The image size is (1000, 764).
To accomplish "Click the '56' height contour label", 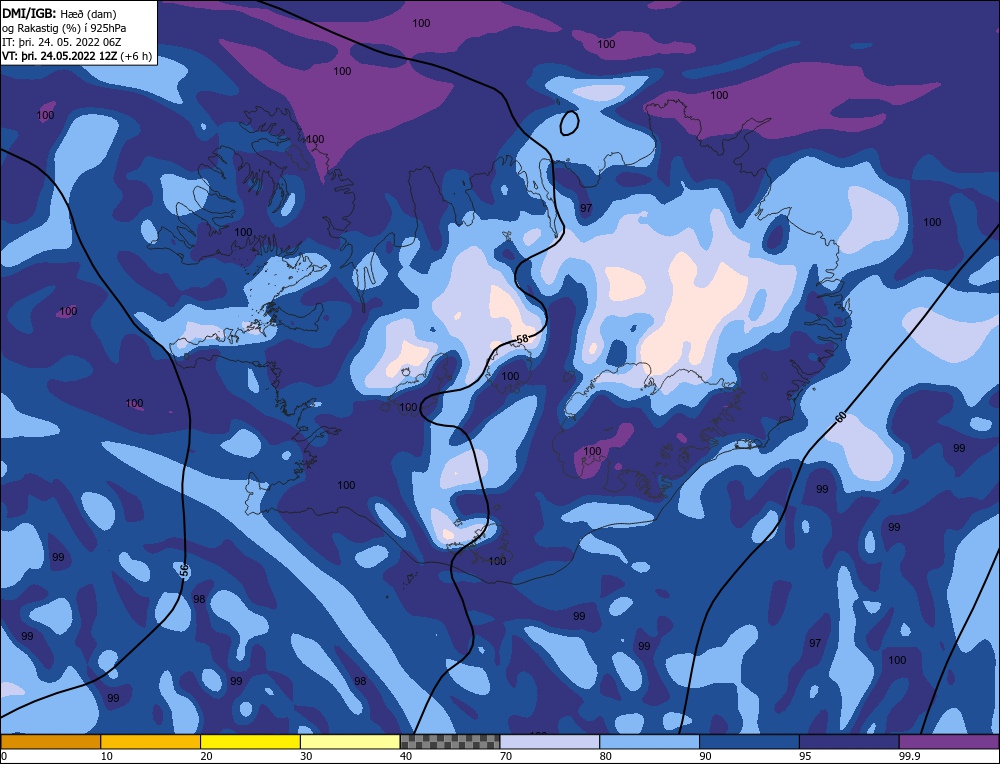I will [184, 571].
